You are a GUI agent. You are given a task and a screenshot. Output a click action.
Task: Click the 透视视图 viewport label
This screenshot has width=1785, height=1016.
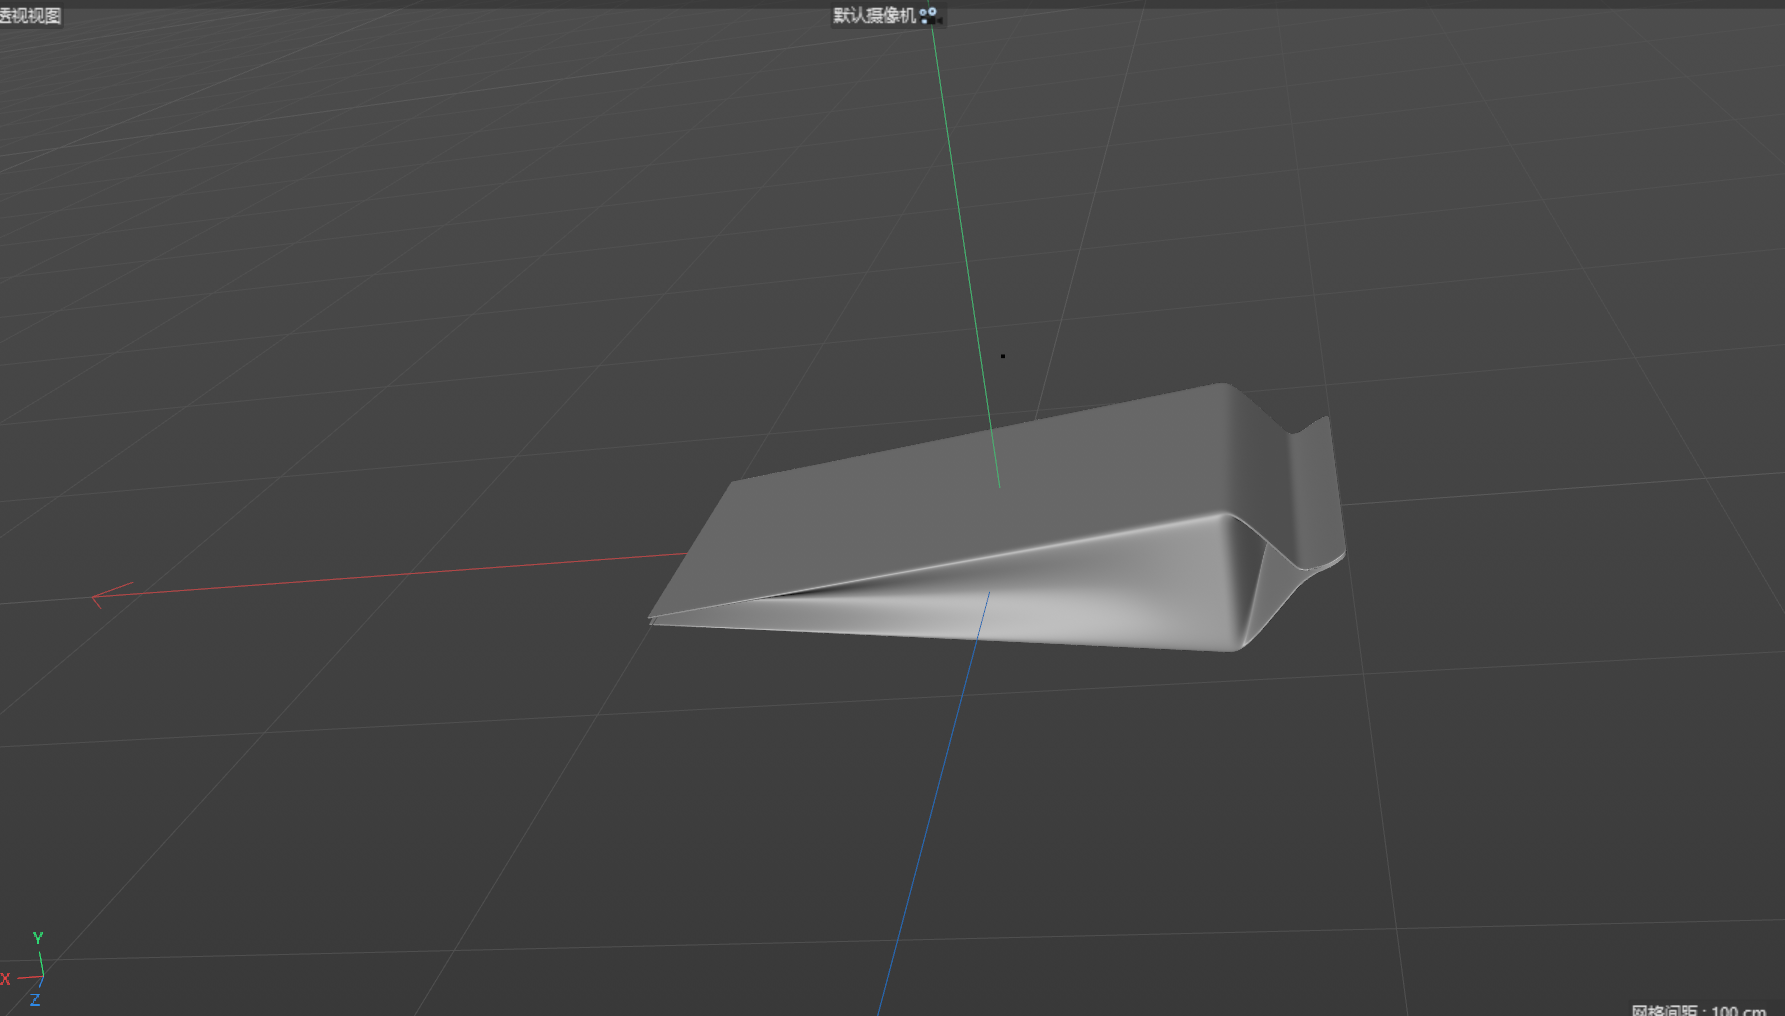[x=30, y=15]
